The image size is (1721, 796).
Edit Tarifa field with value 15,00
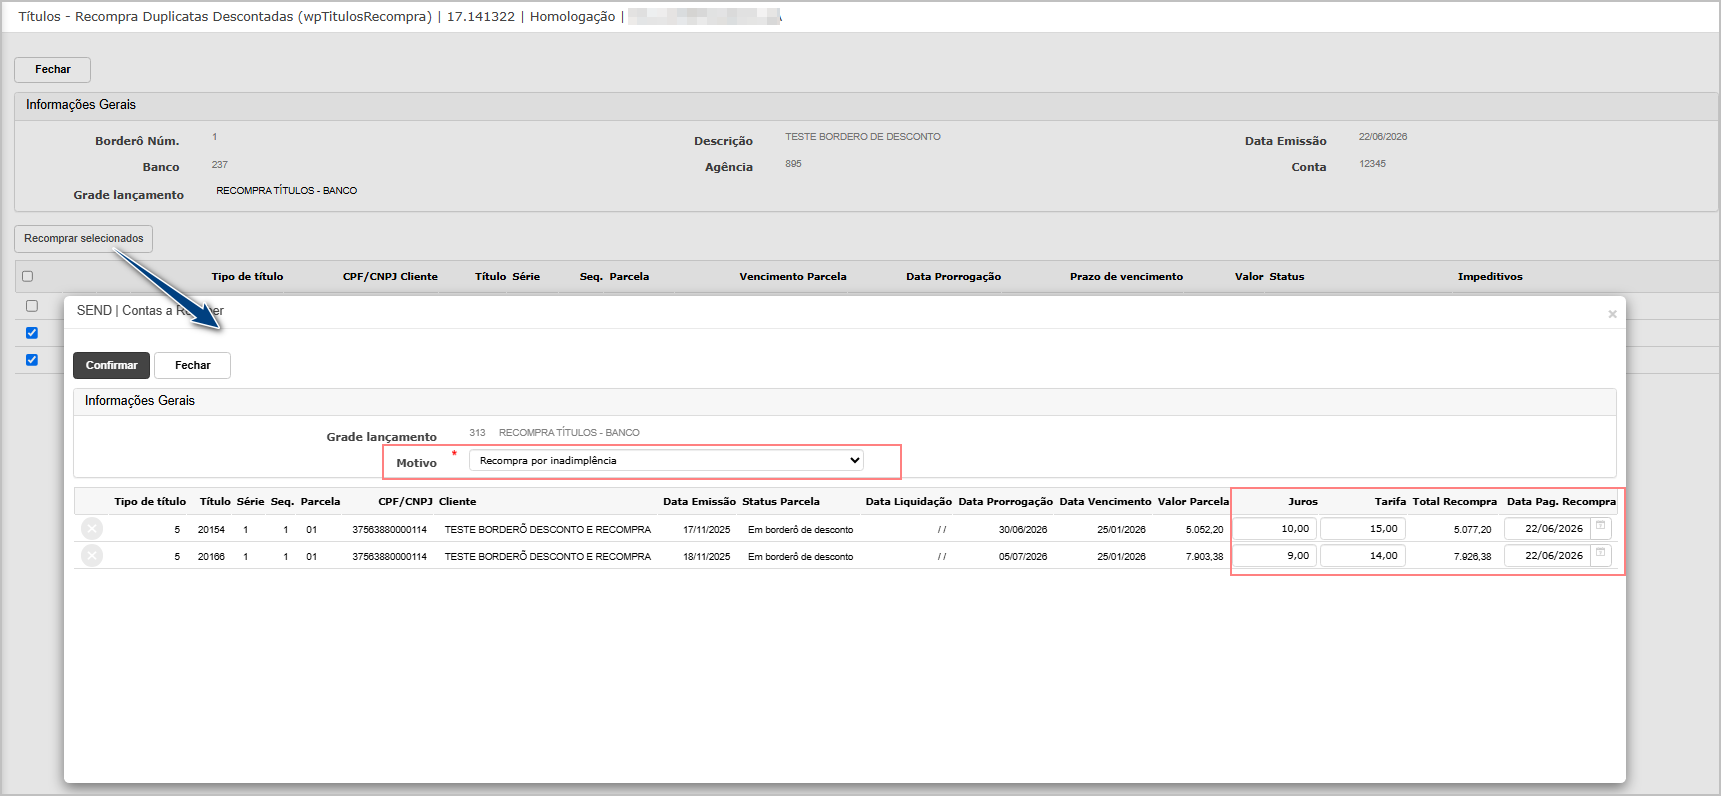pyautogui.click(x=1363, y=529)
